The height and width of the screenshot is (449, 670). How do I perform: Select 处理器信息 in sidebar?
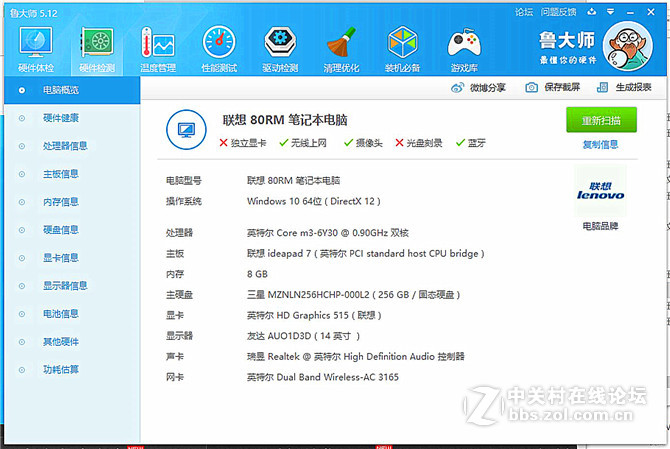click(x=72, y=146)
